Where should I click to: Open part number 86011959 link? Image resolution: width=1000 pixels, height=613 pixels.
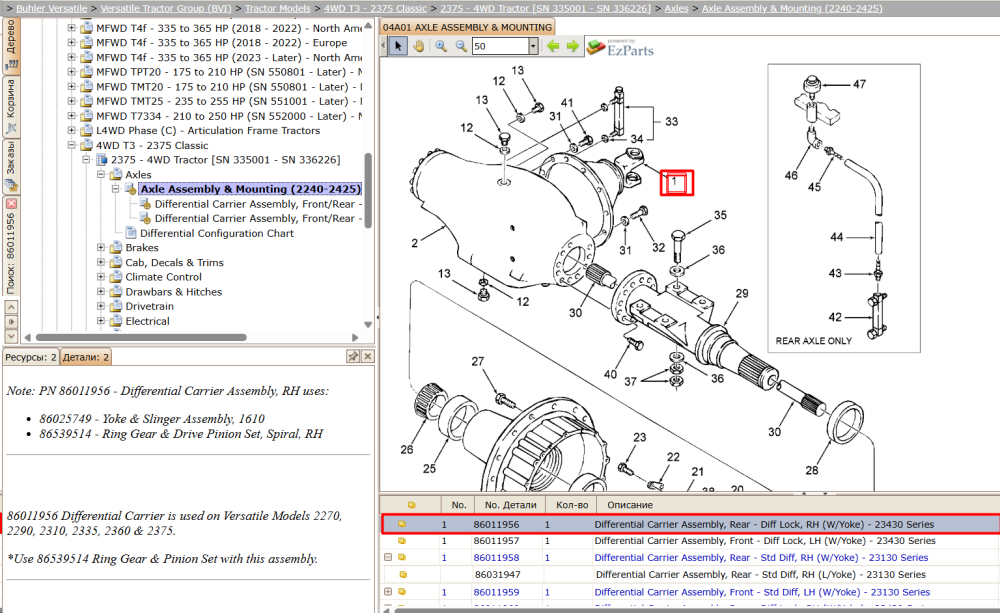pos(496,592)
